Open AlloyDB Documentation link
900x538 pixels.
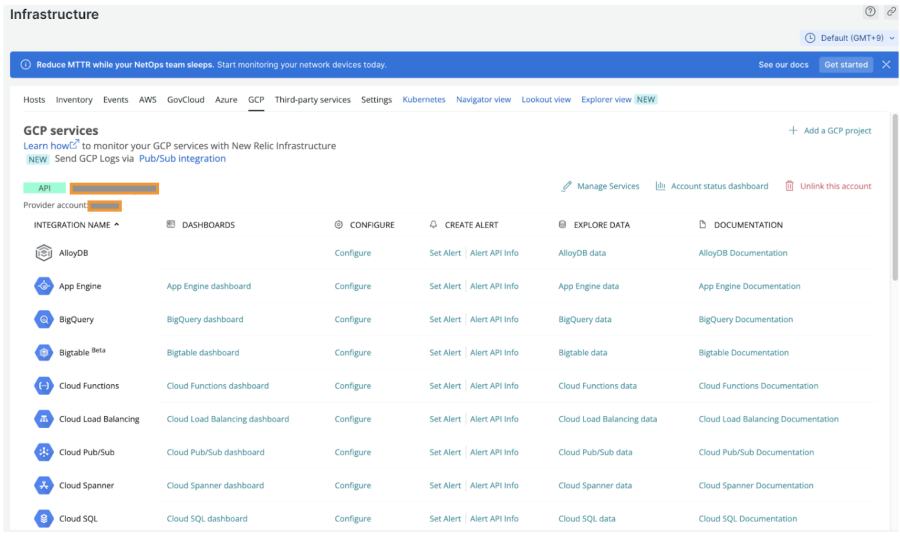[743, 253]
